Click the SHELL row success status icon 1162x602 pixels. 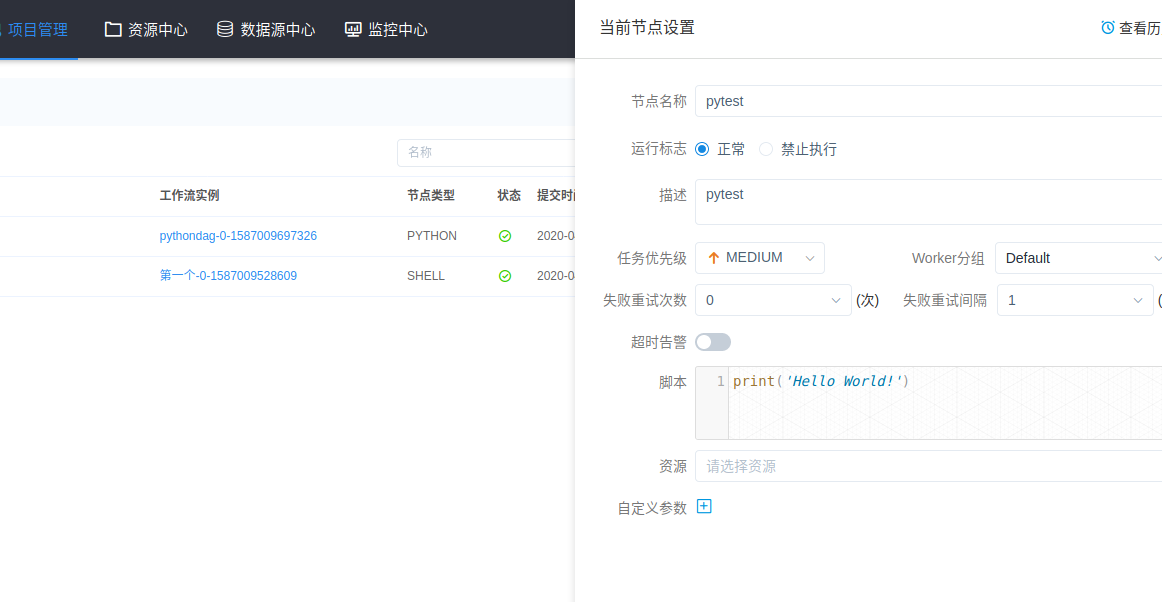[x=505, y=276]
